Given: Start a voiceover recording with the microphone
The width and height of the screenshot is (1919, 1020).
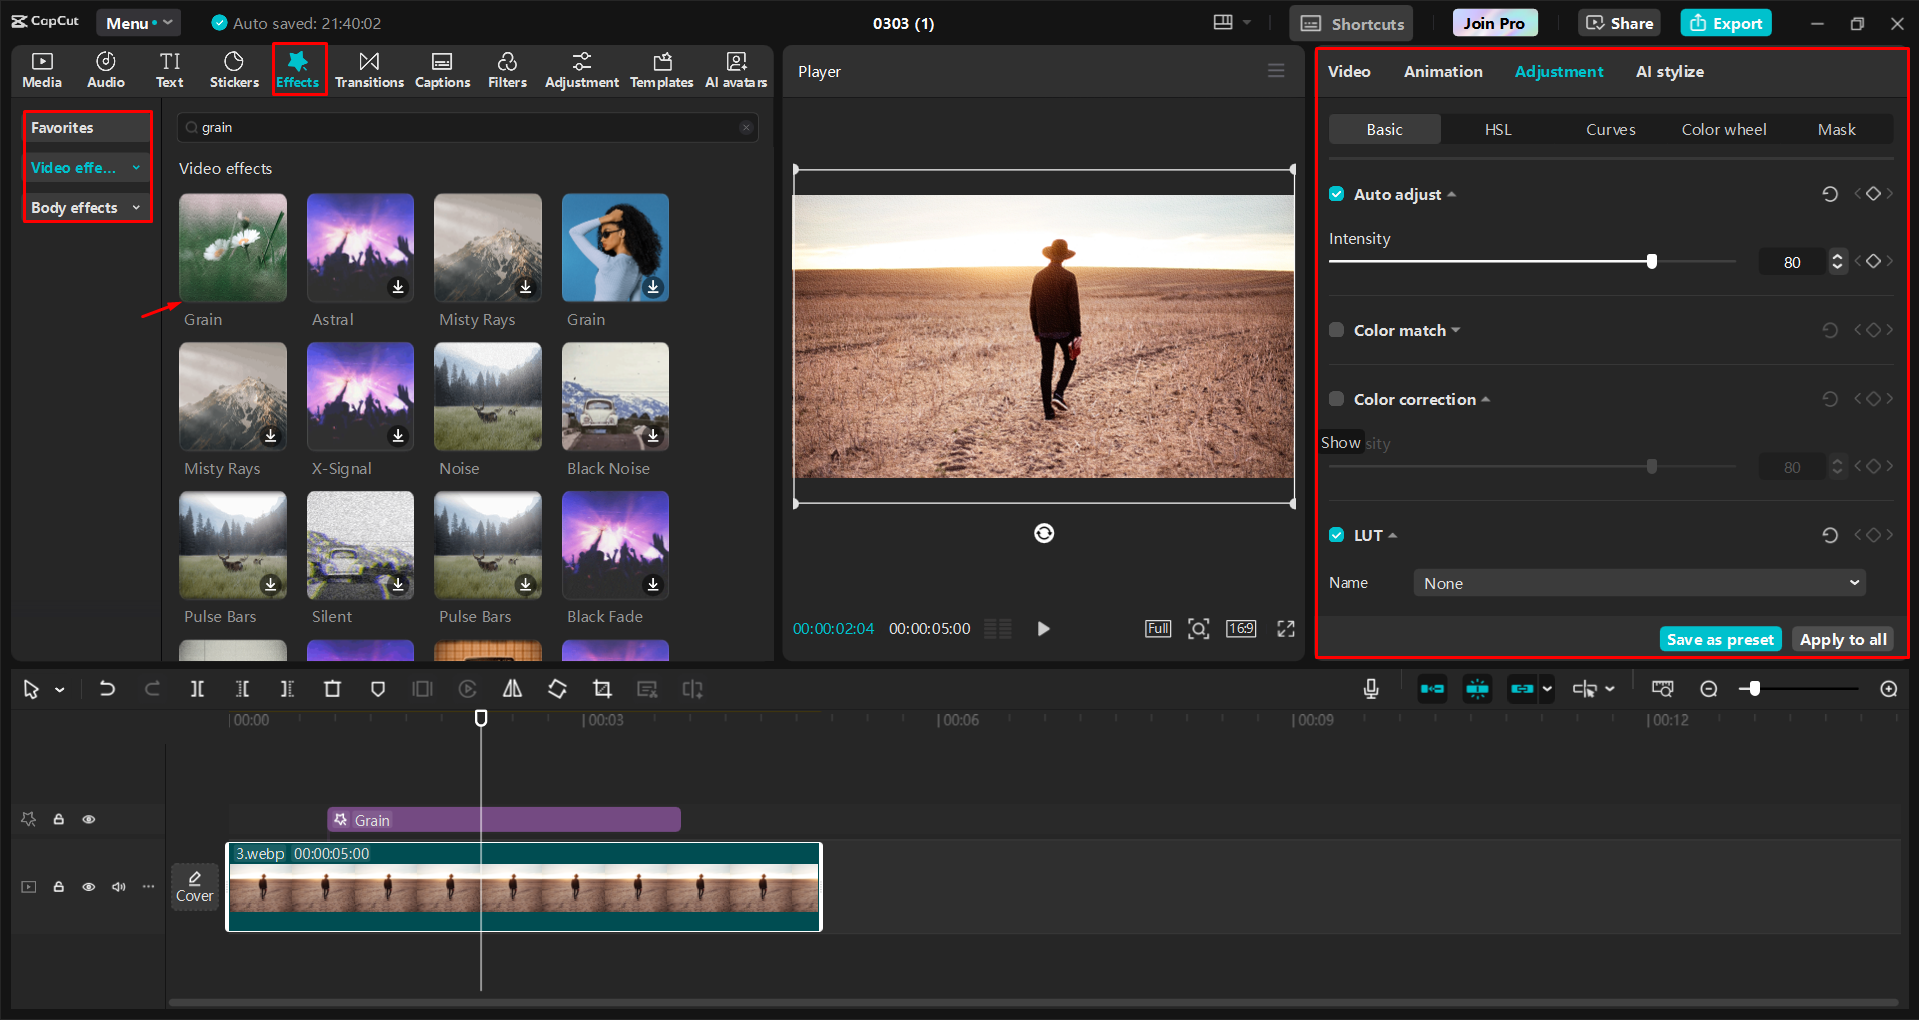Looking at the screenshot, I should point(1370,688).
